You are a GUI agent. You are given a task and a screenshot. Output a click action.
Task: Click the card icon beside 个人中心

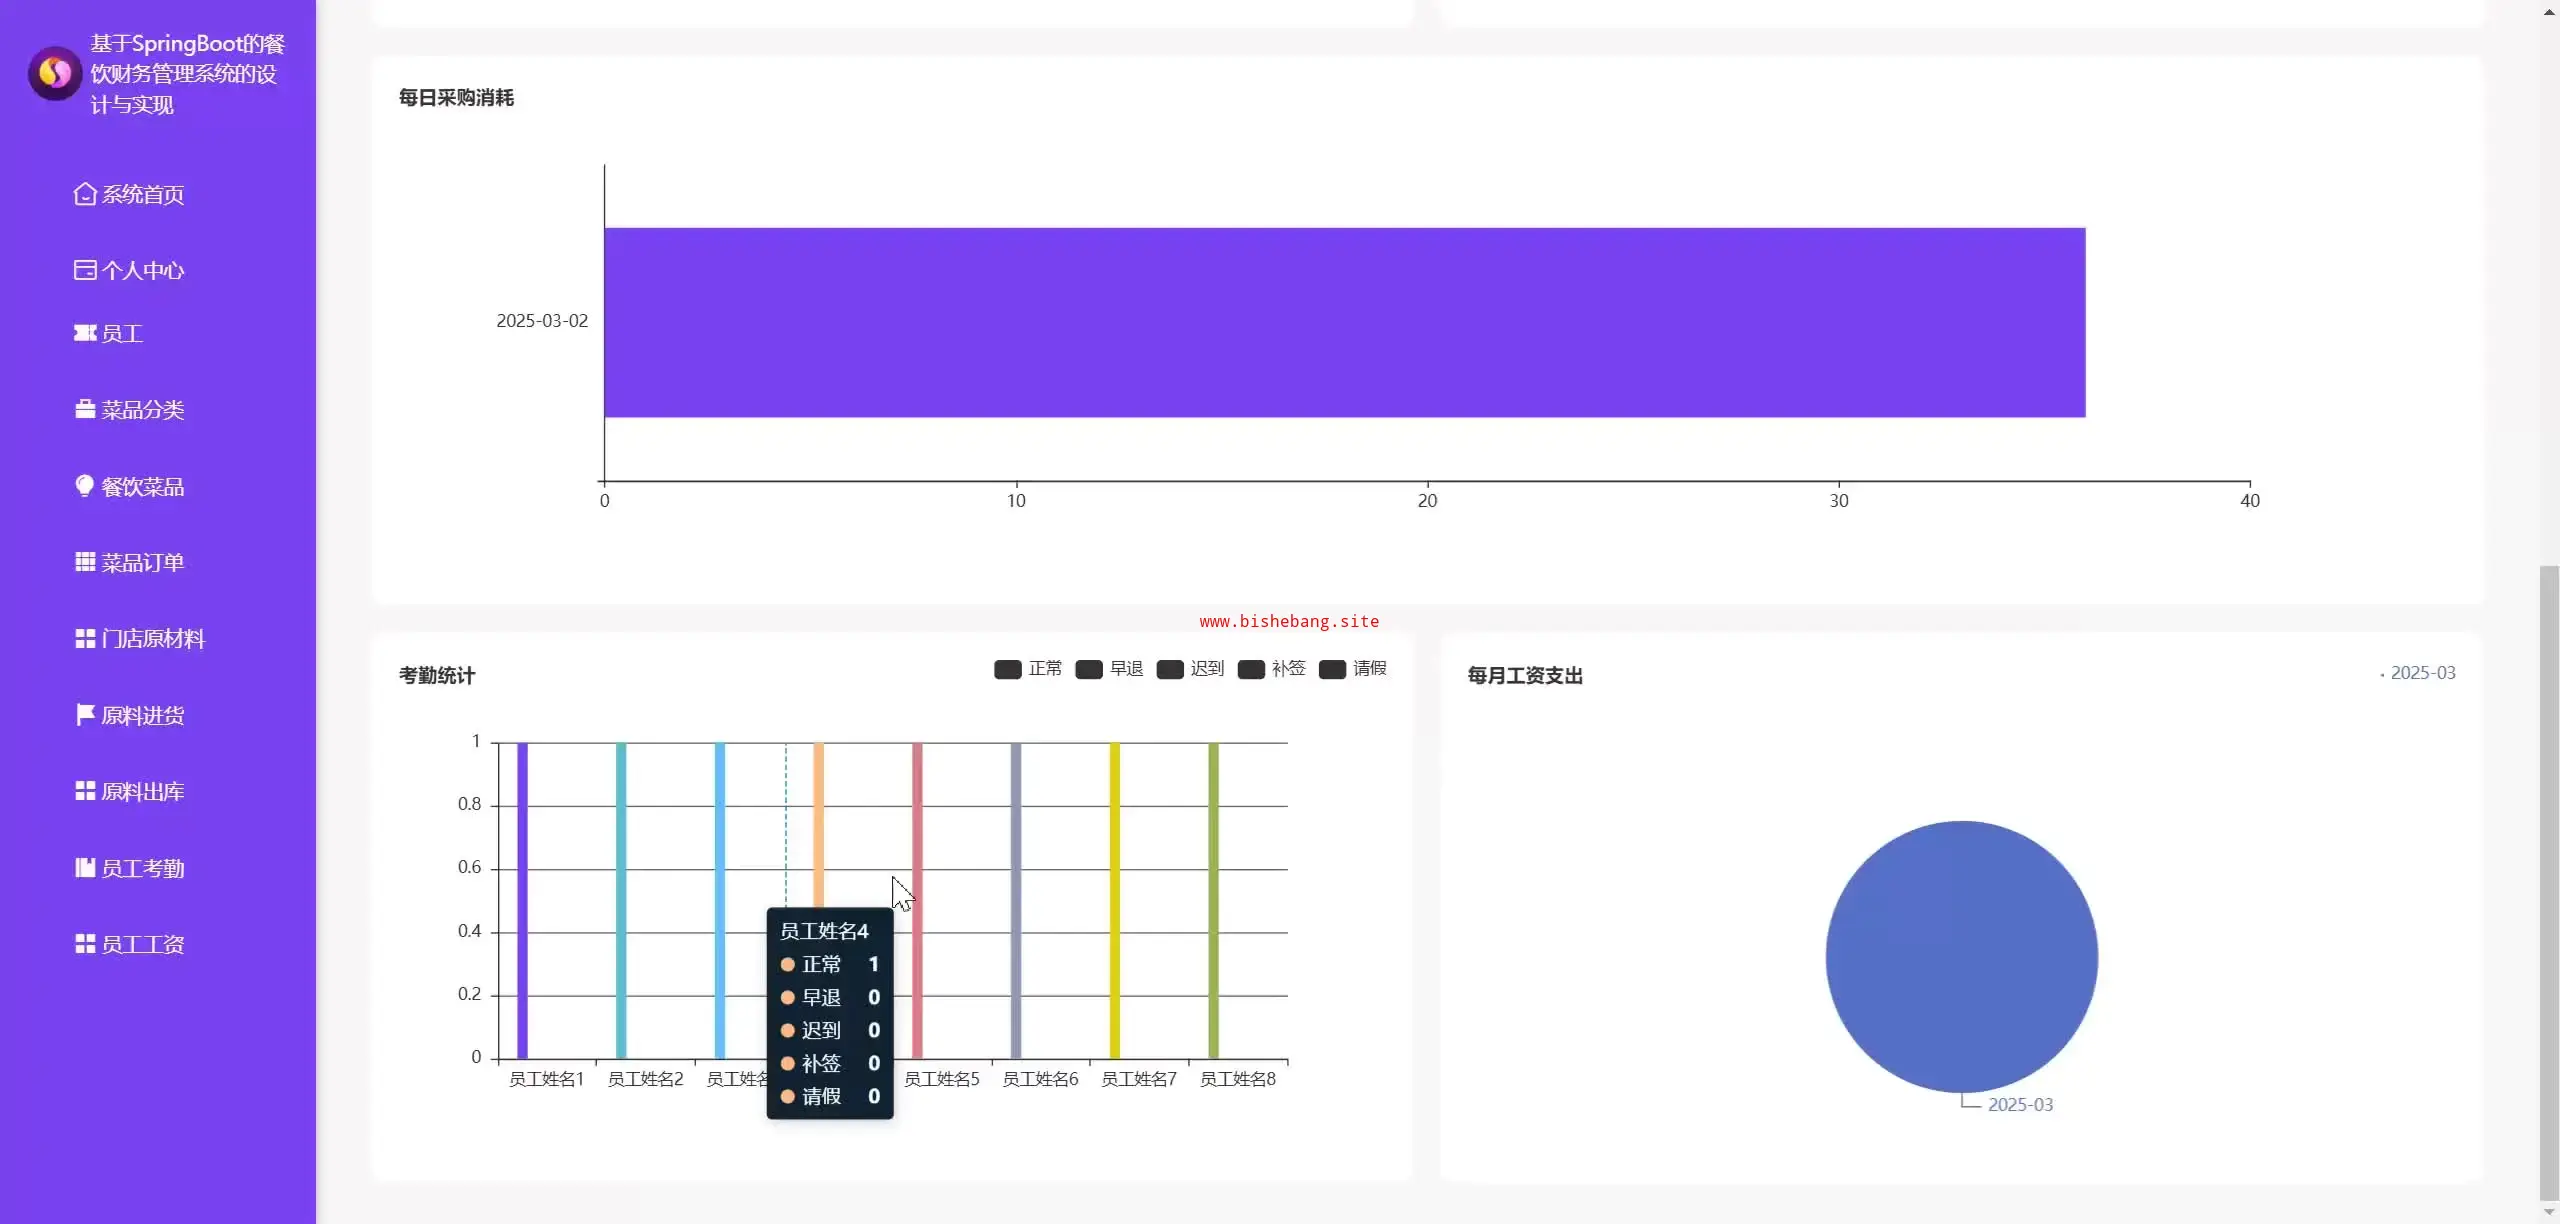tap(85, 270)
